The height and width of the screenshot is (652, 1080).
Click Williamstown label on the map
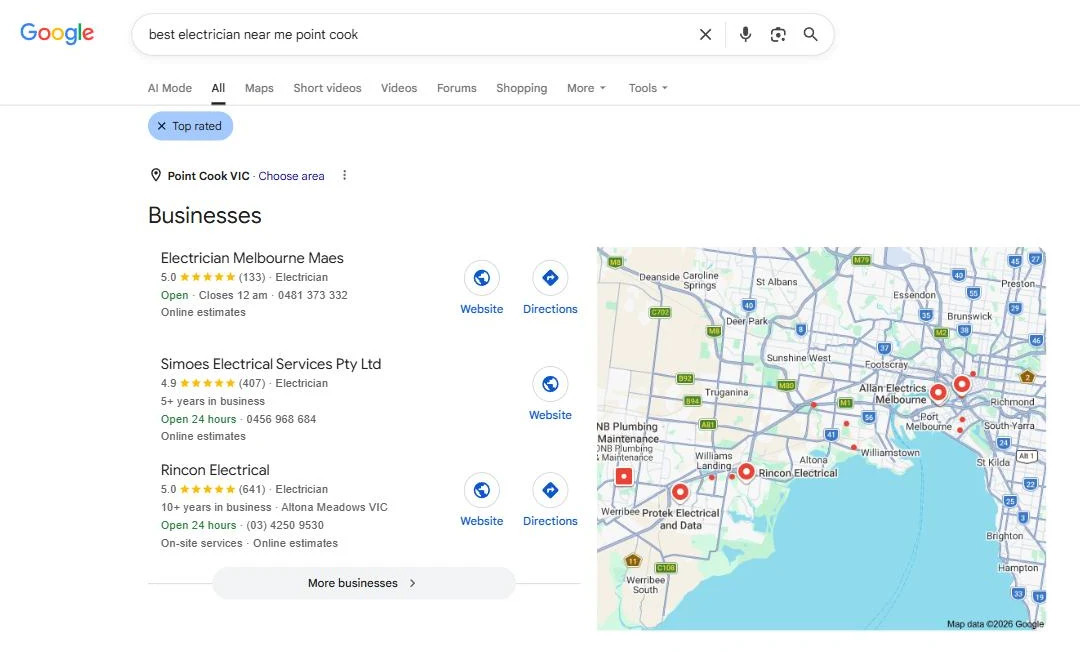[x=890, y=452]
